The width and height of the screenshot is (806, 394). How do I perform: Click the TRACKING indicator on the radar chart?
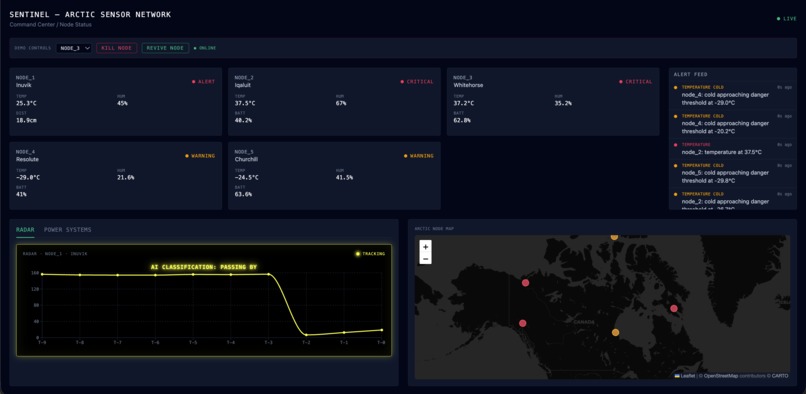370,254
